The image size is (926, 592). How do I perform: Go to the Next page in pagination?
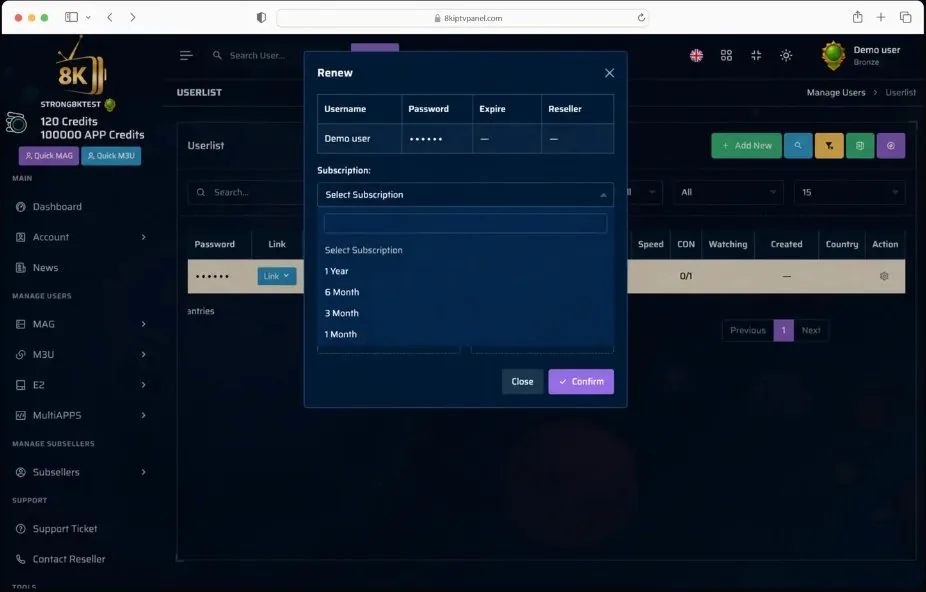811,330
